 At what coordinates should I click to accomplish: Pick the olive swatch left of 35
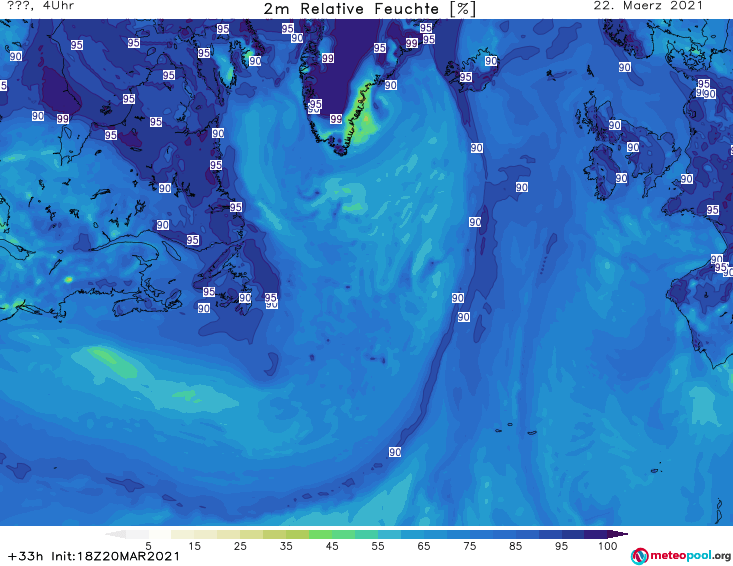(x=274, y=535)
